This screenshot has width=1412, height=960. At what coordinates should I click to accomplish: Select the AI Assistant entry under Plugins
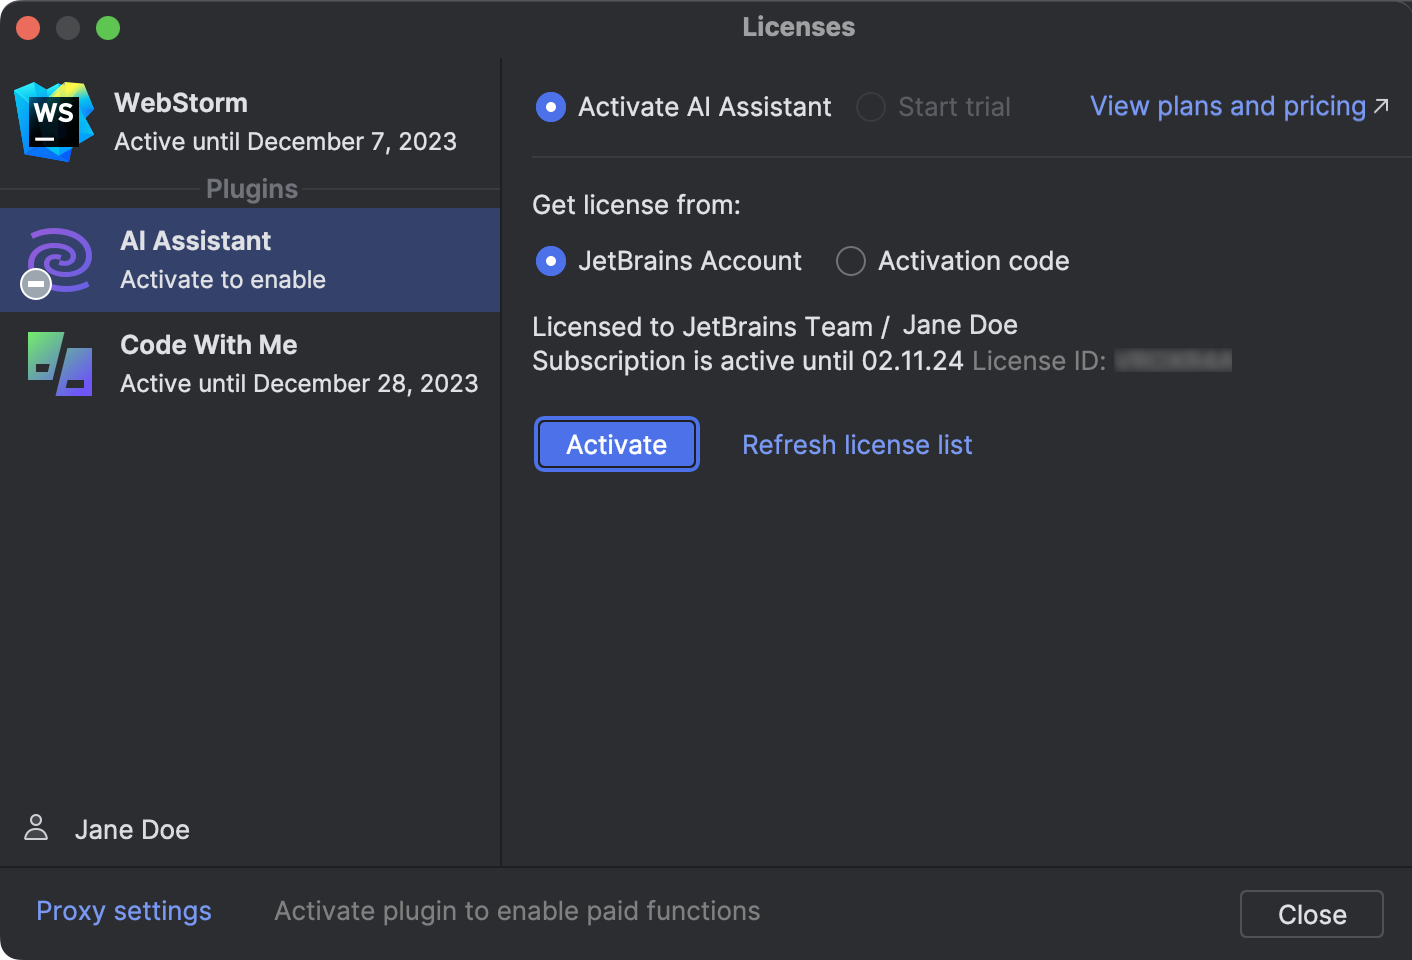[x=250, y=260]
